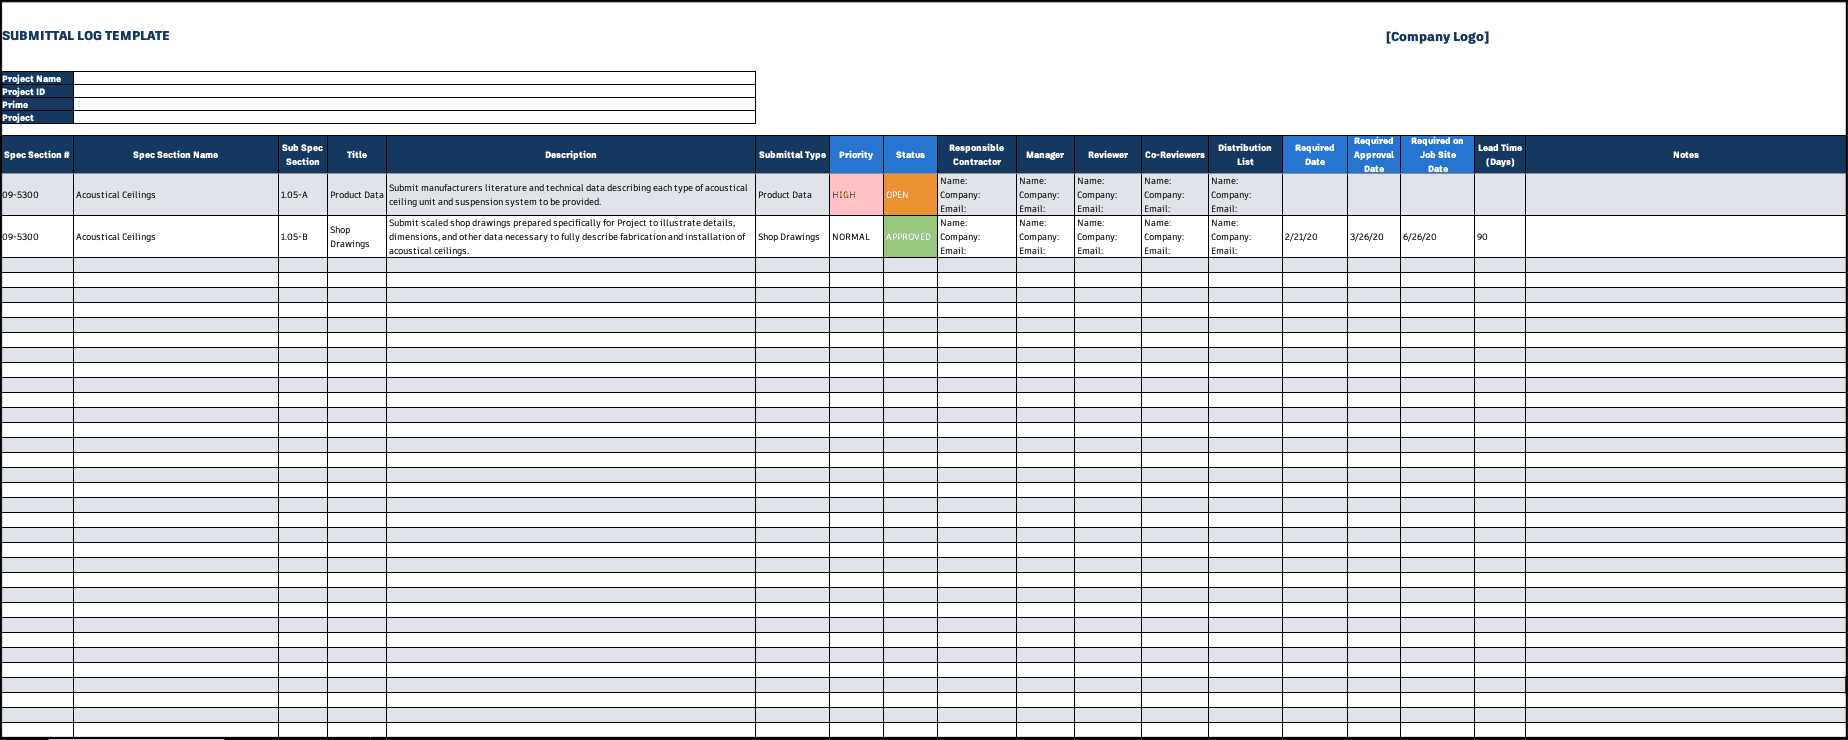Viewport: 1848px width, 740px height.
Task: Click the Co-Reviewers column header
Action: coord(1175,155)
